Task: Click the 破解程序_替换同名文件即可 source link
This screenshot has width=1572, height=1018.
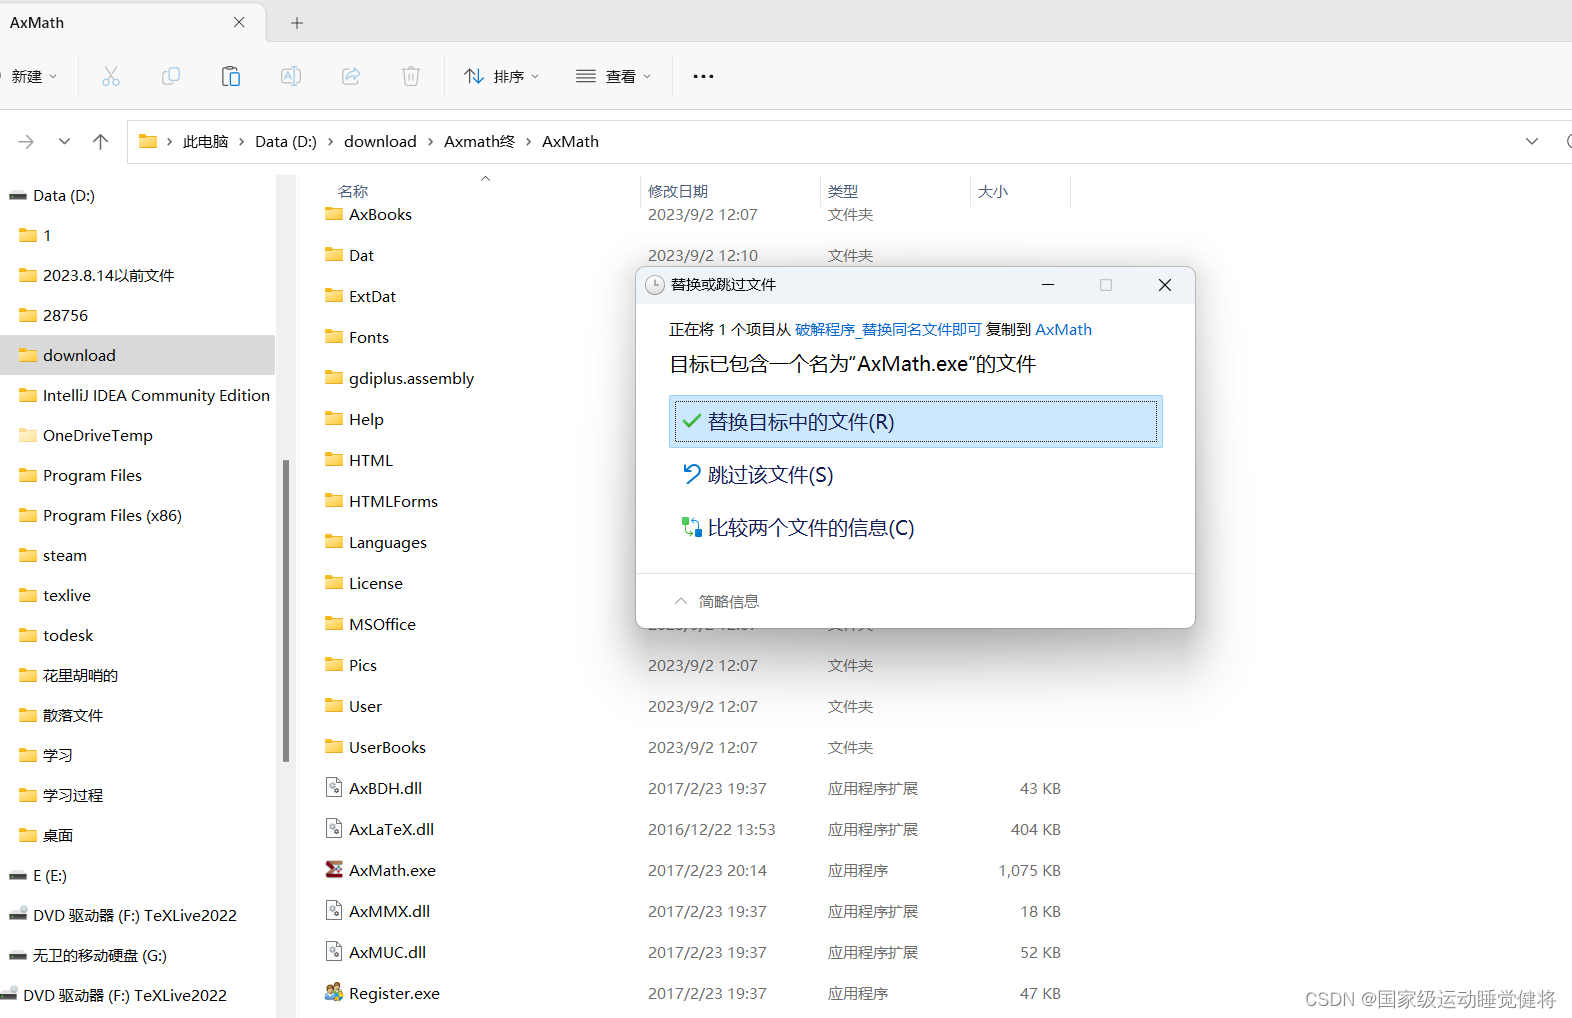Action: (888, 330)
